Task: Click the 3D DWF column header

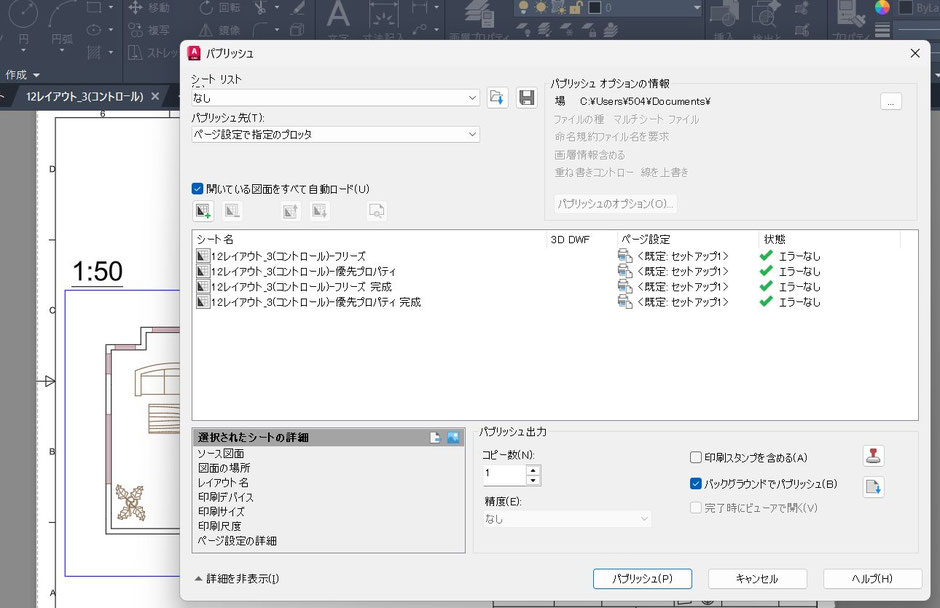Action: 582,239
